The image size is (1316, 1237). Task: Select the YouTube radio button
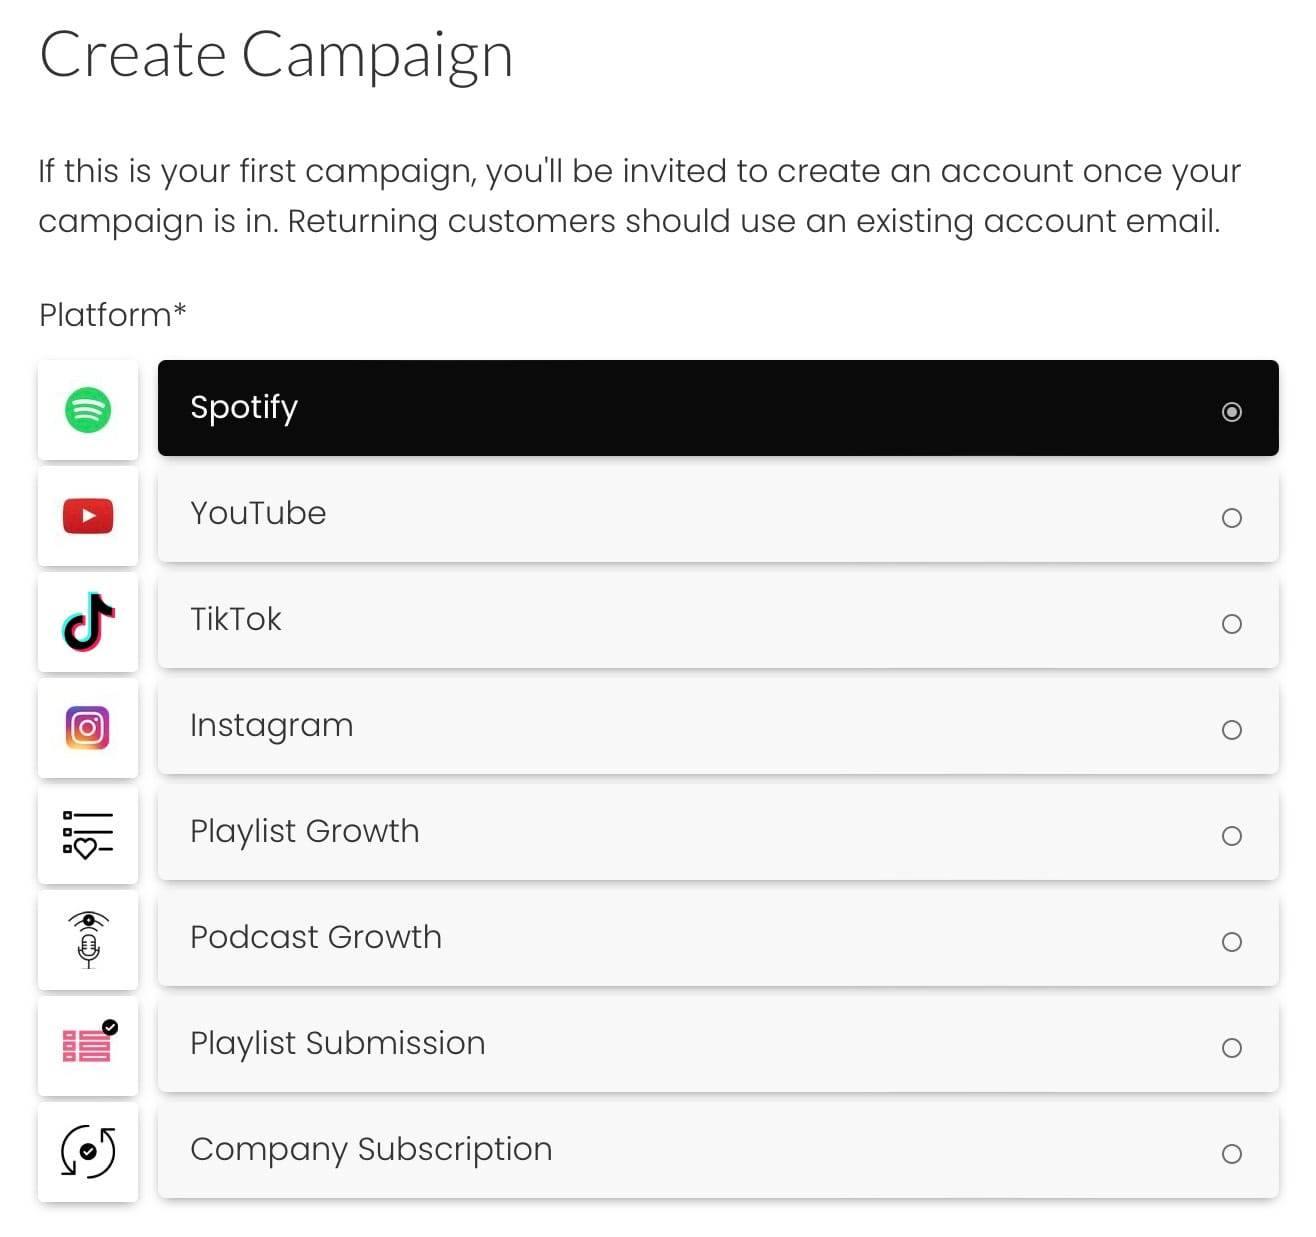1232,518
